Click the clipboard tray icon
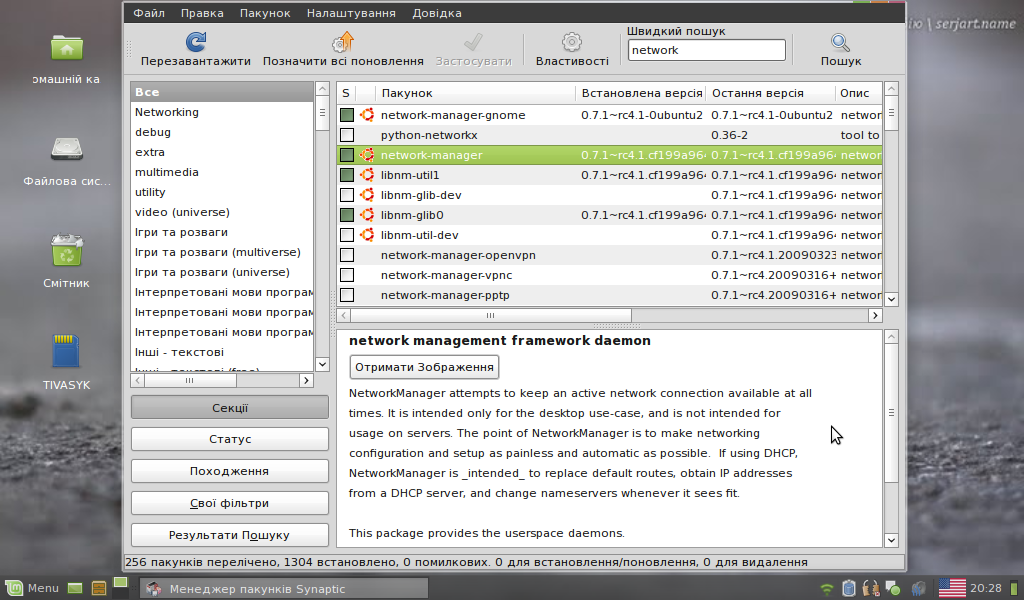Screen dimensions: 1024x600 [848, 588]
